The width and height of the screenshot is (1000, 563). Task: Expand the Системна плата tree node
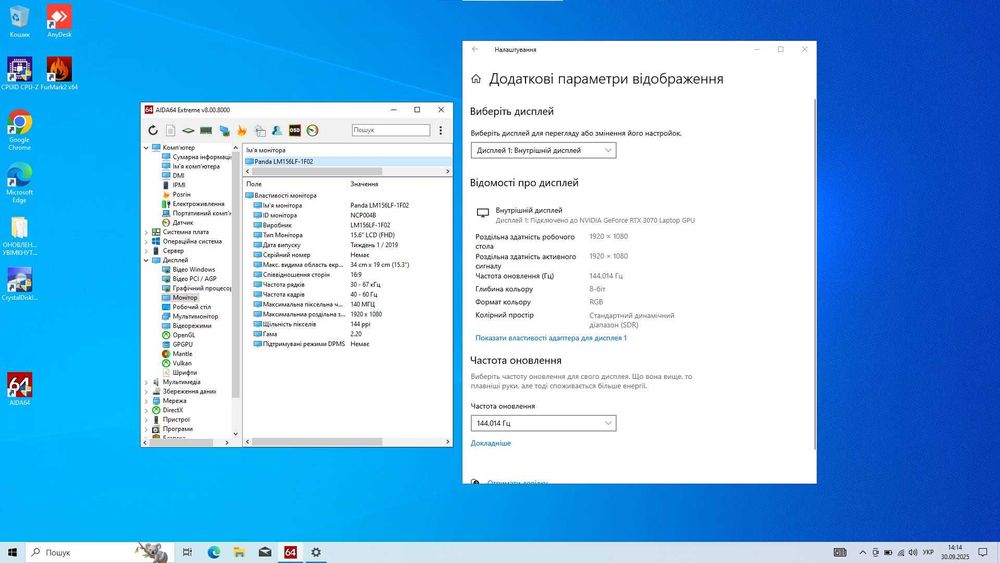[146, 232]
